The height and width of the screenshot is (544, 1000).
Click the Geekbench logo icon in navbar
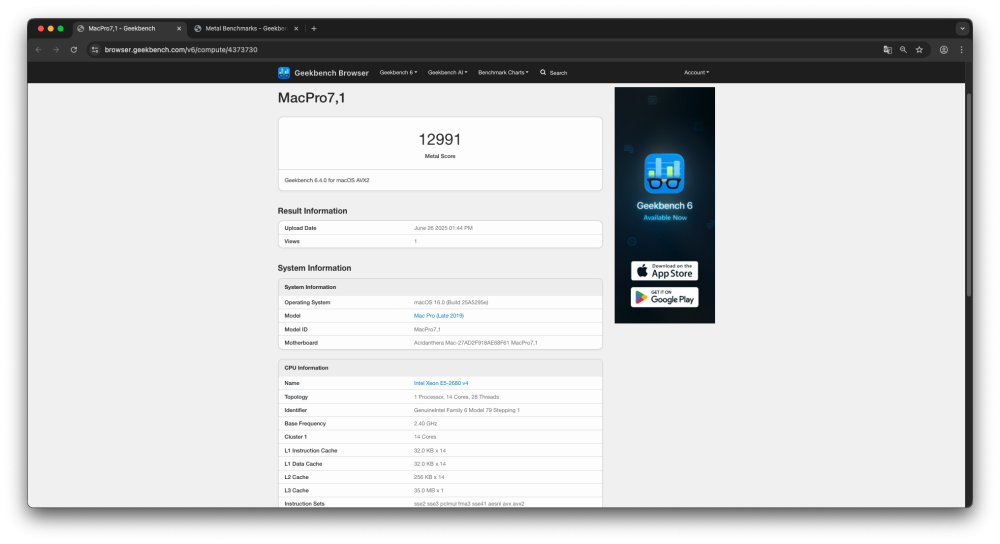284,73
